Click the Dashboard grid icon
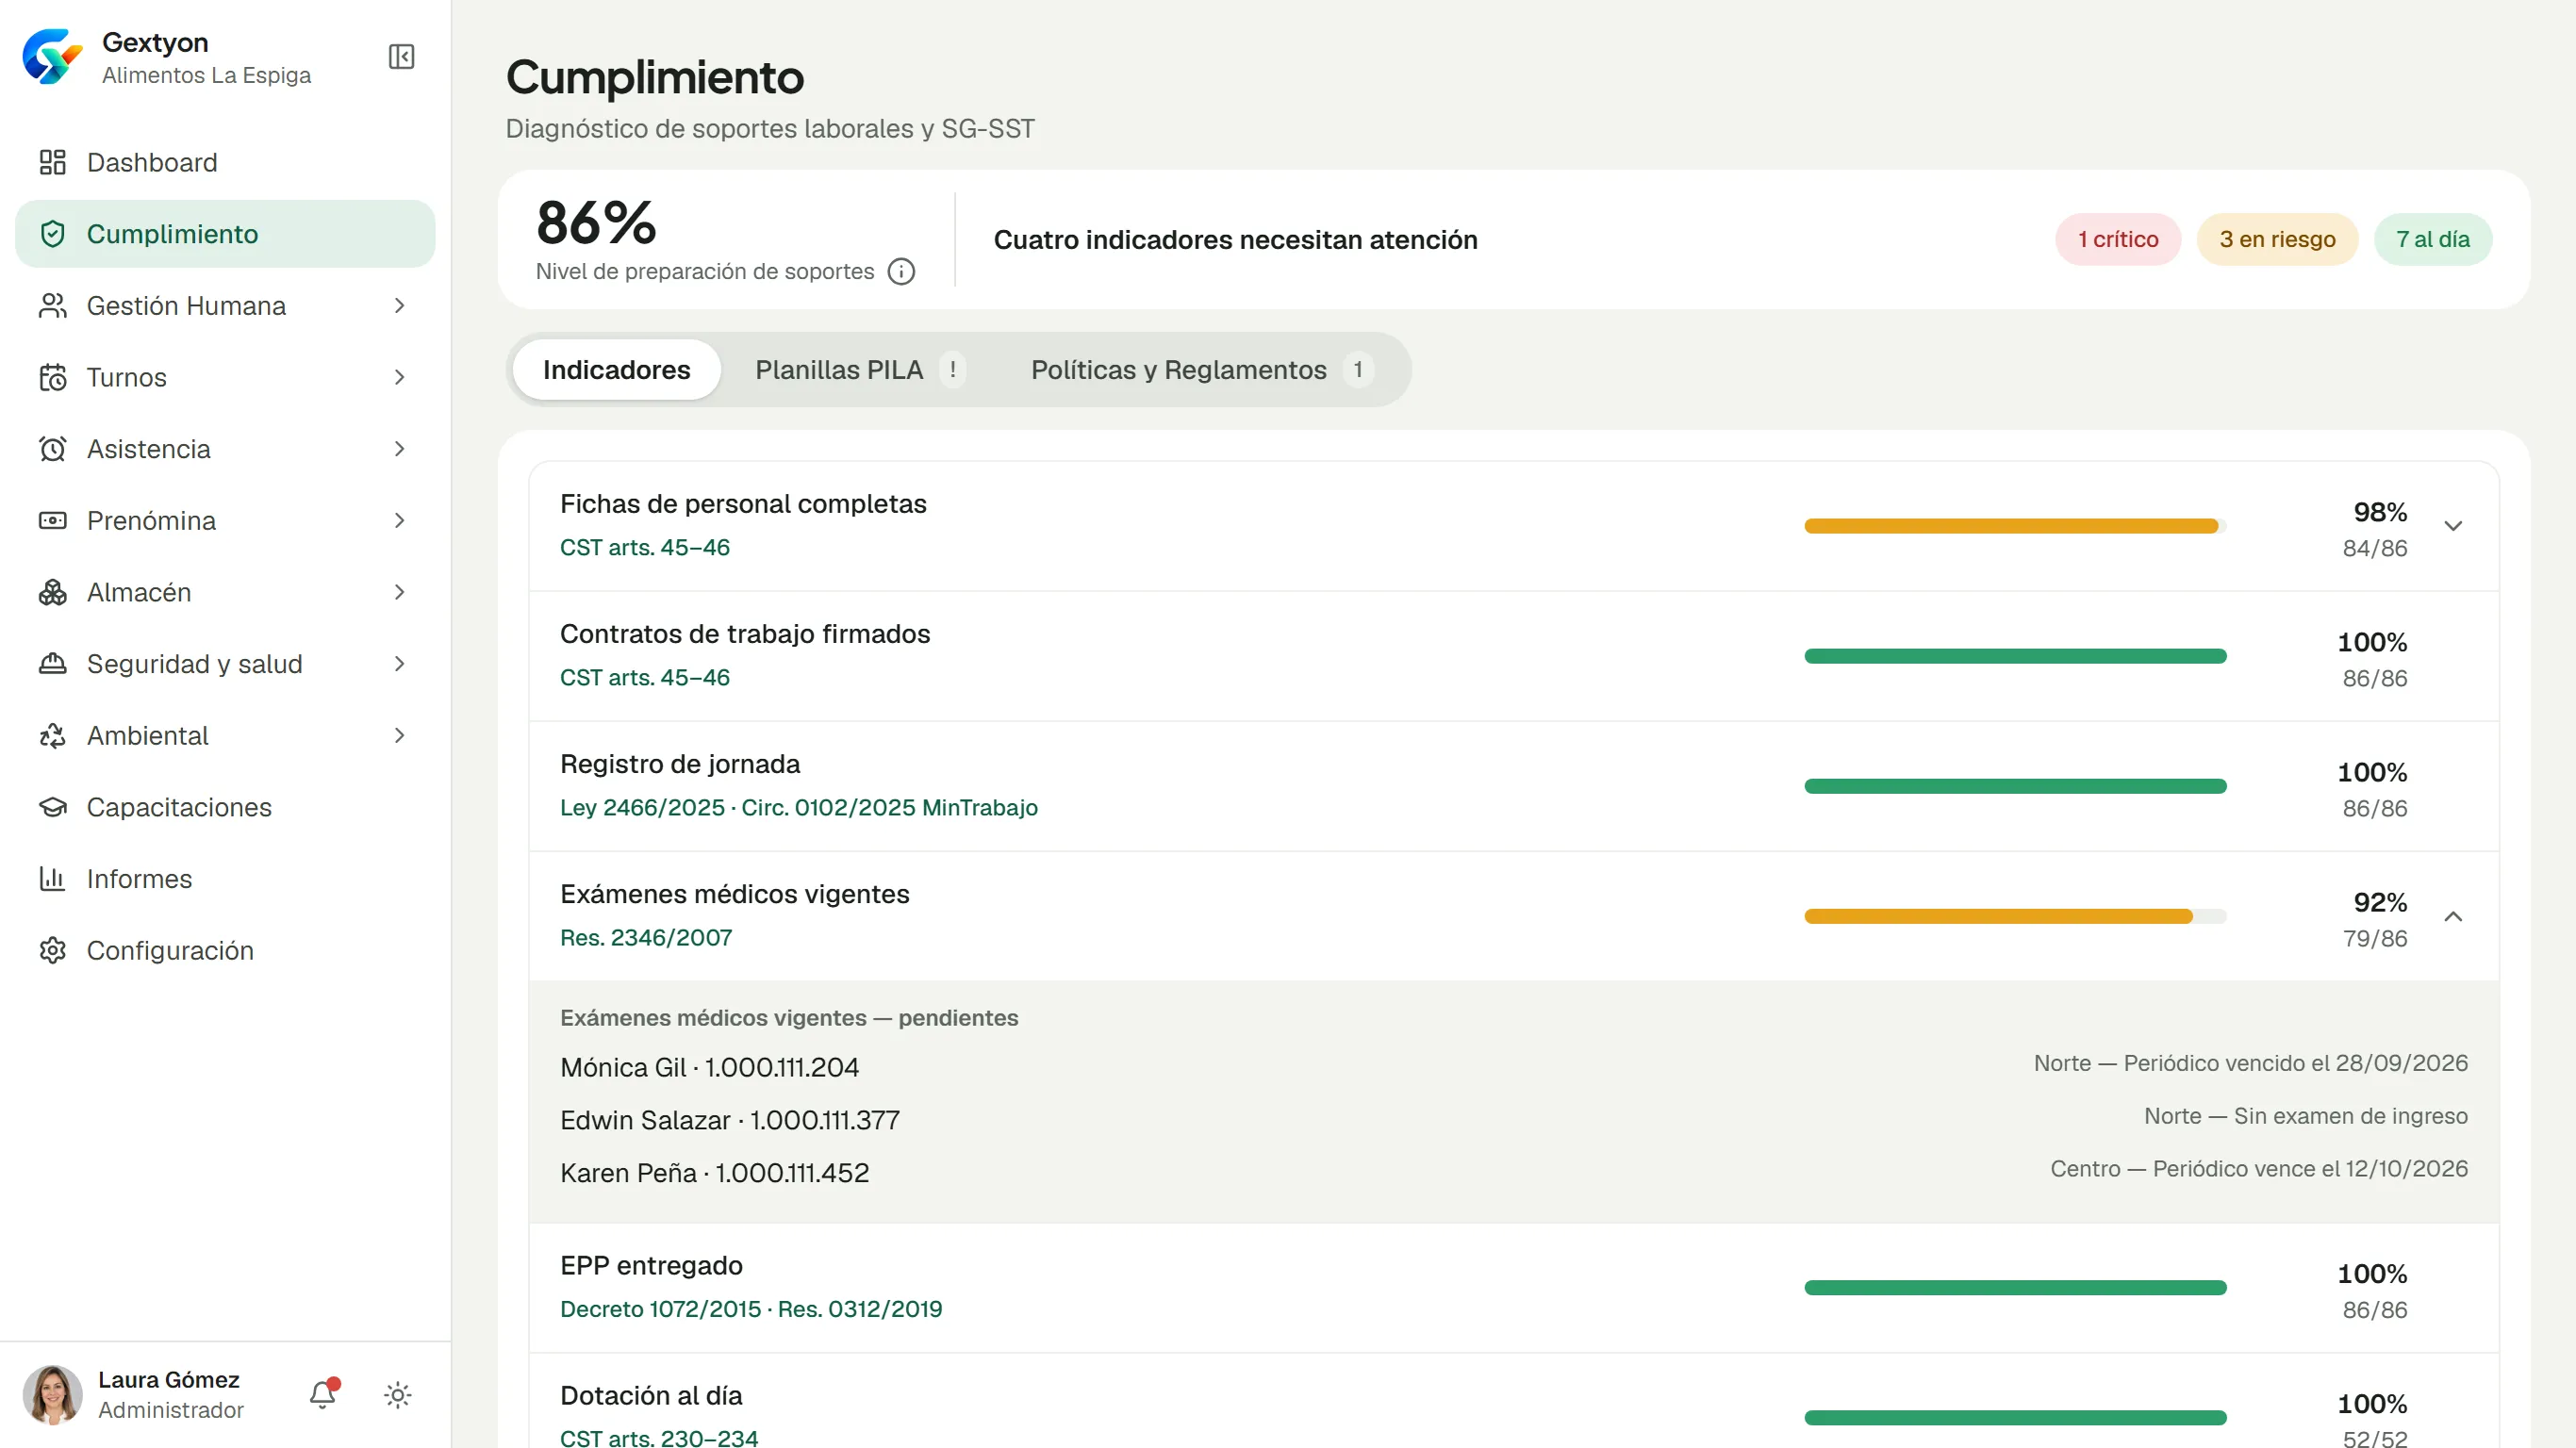Screen dimensions: 2576x1448 click(x=52, y=162)
